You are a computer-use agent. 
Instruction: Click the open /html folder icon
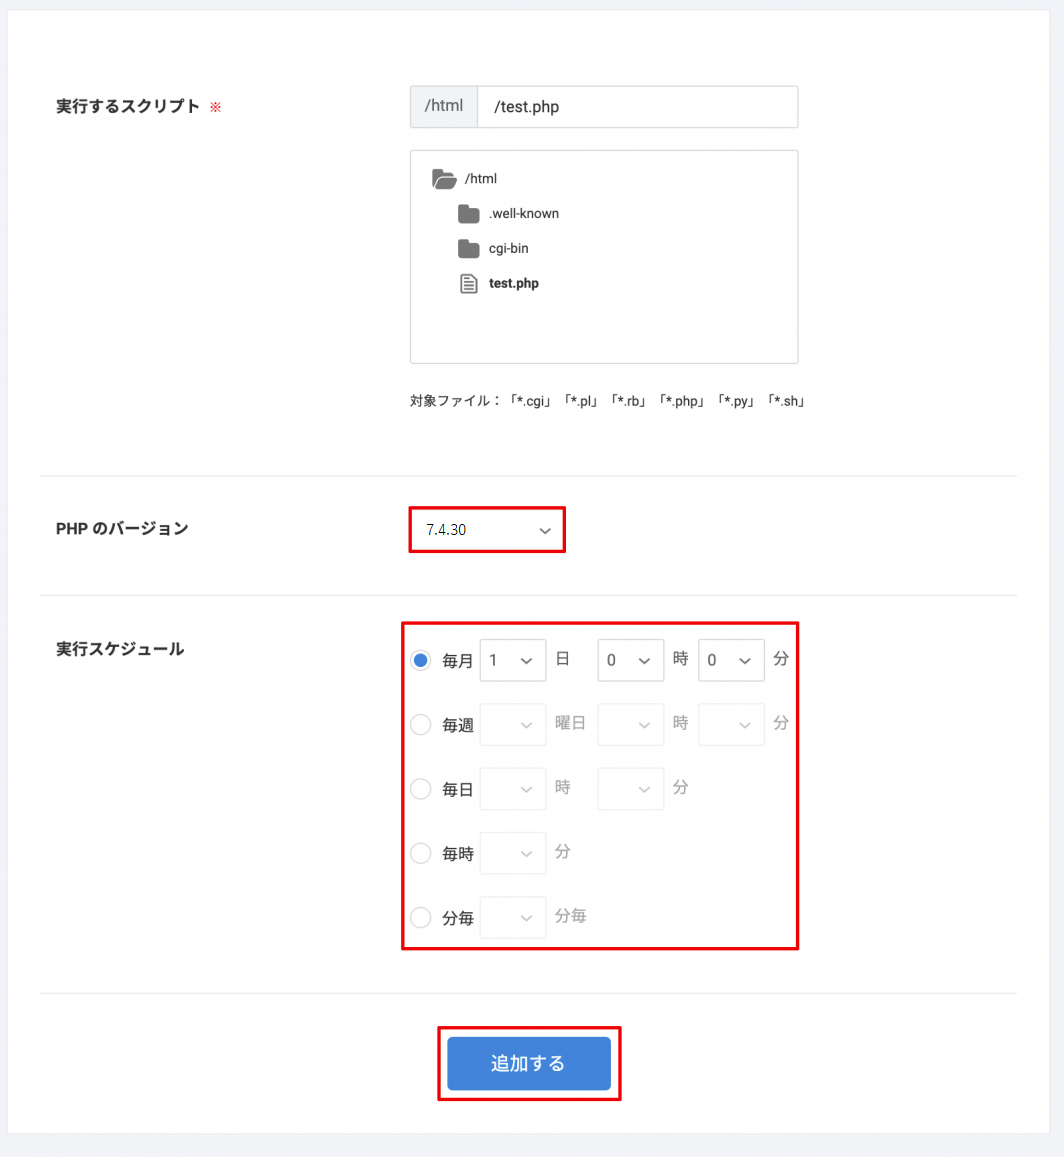pyautogui.click(x=444, y=179)
